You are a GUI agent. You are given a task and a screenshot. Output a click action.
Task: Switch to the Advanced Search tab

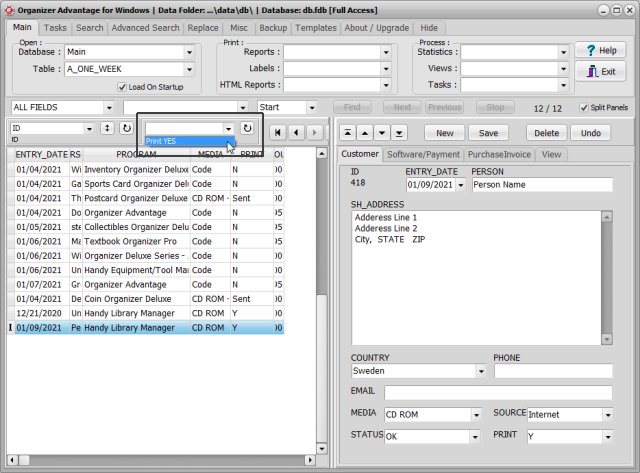click(145, 28)
